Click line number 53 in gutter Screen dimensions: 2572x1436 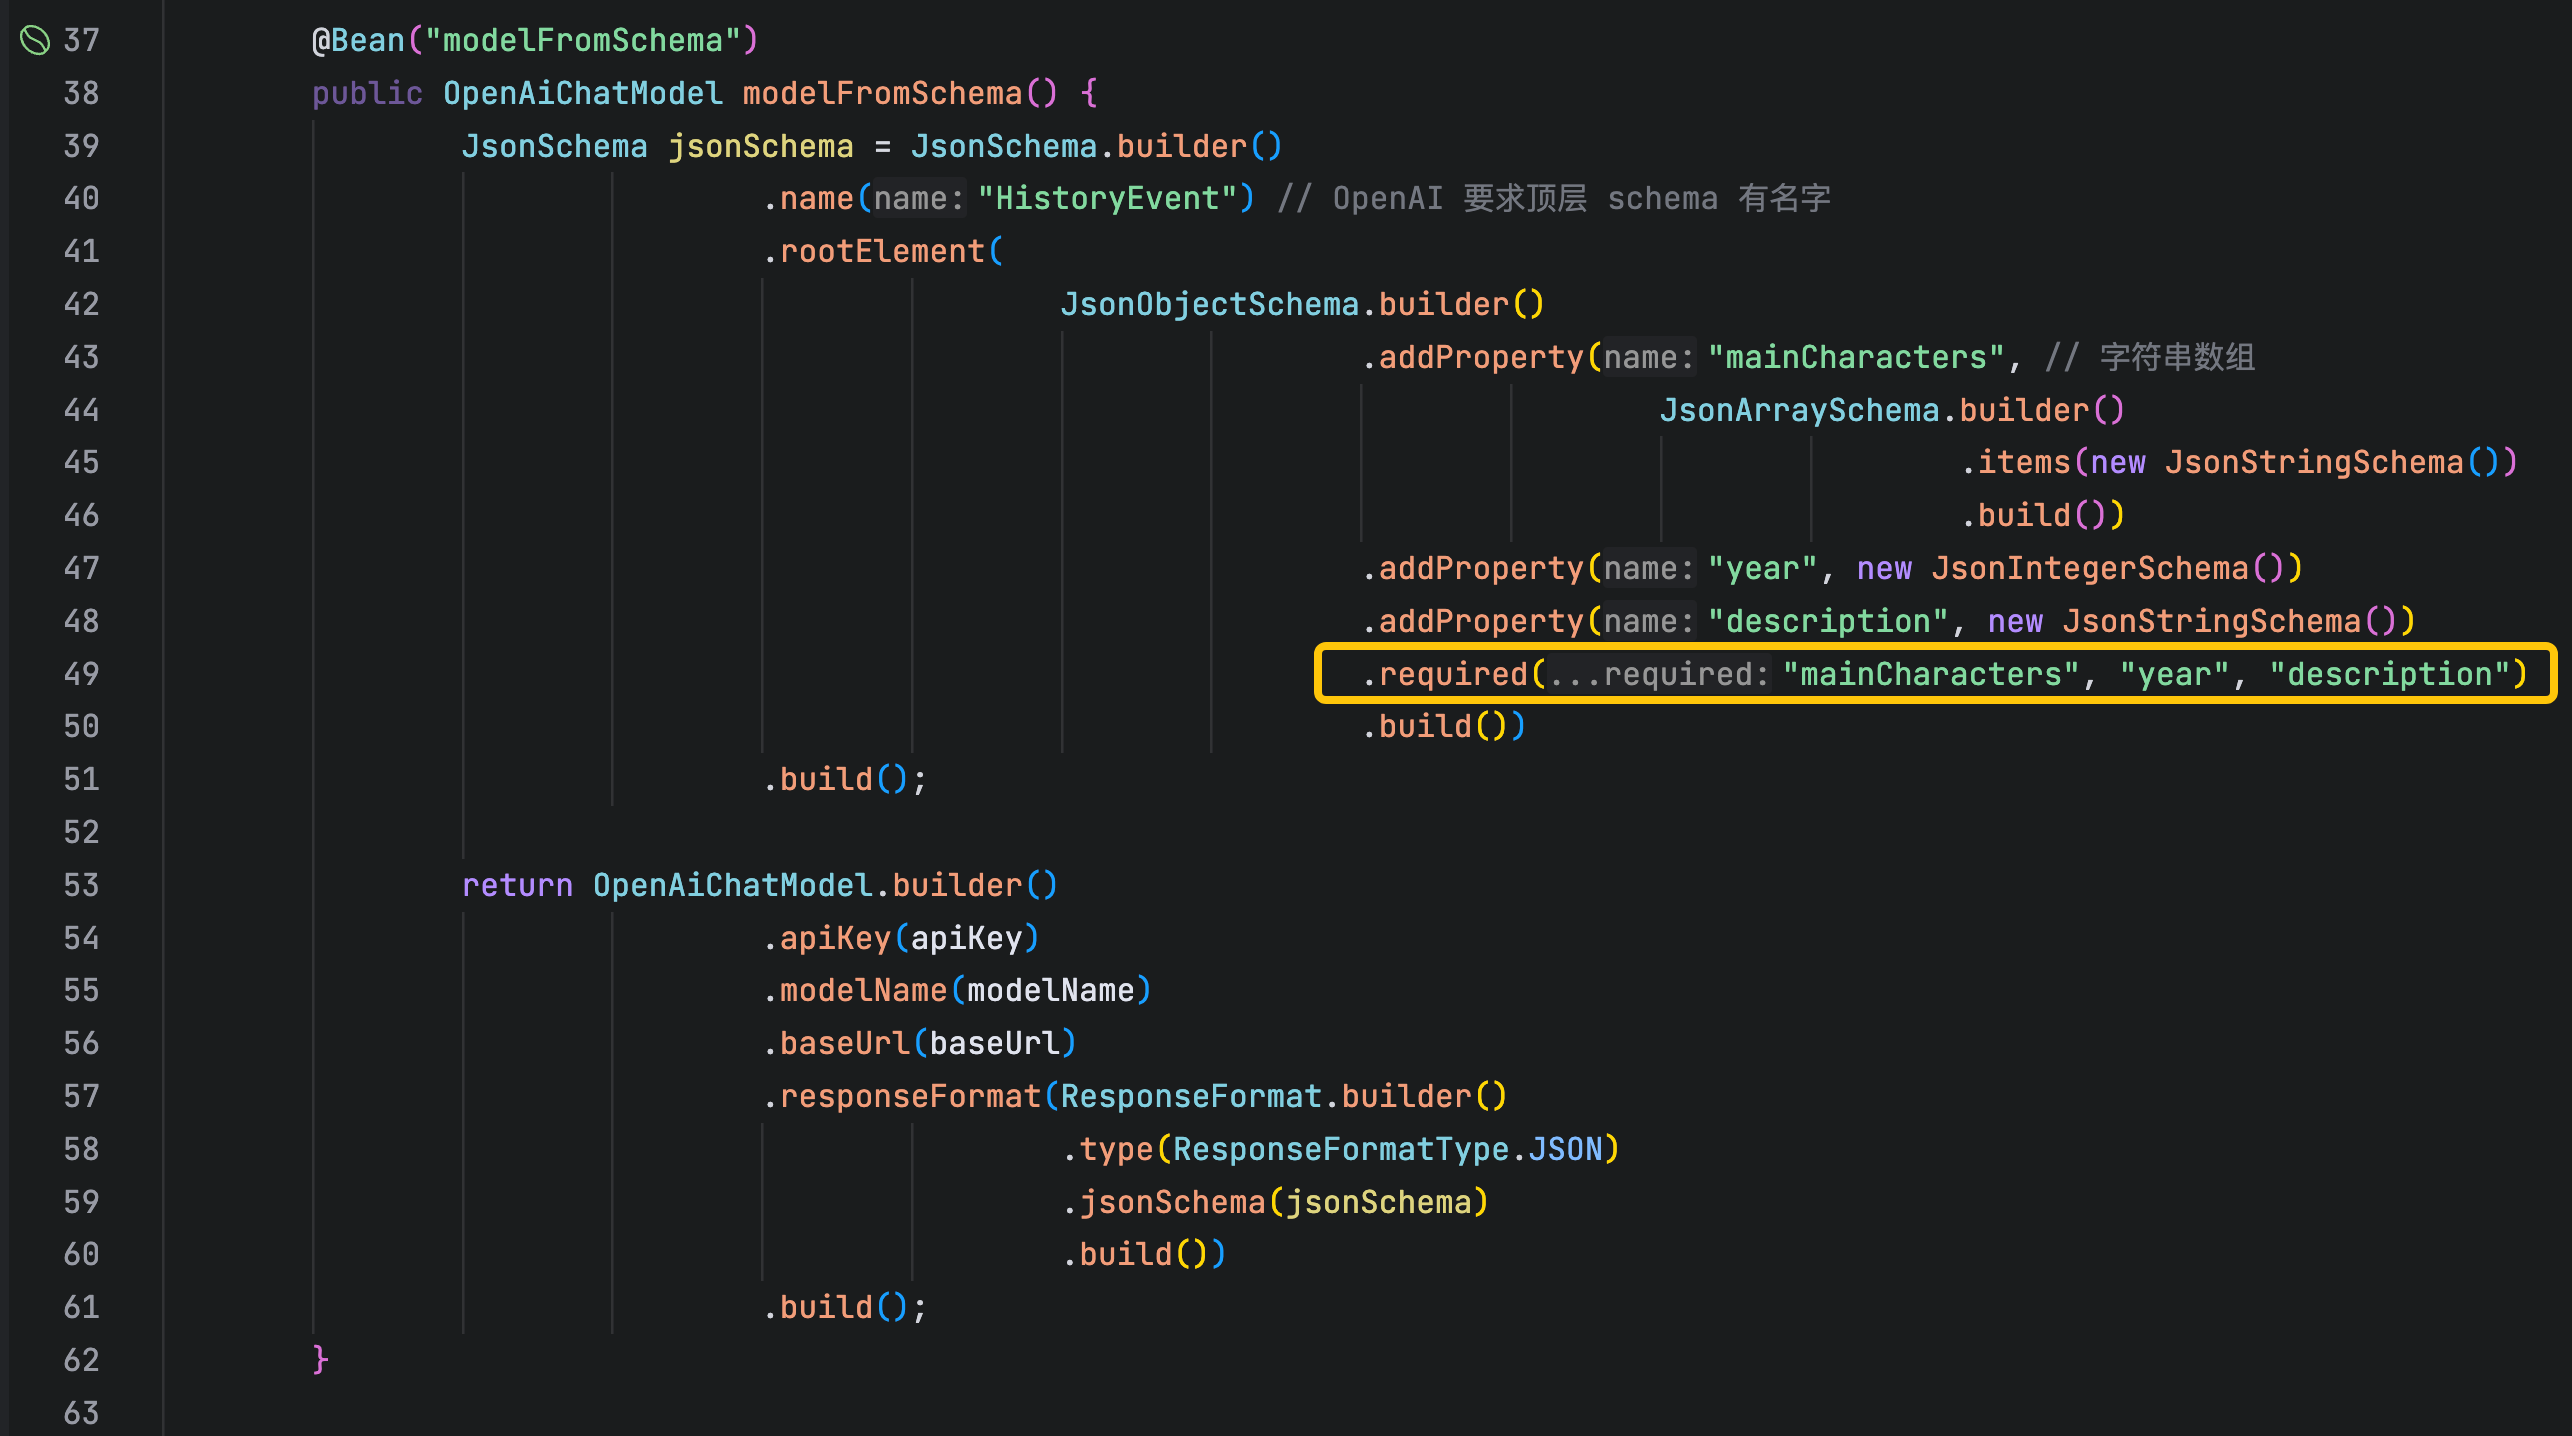pyautogui.click(x=81, y=885)
